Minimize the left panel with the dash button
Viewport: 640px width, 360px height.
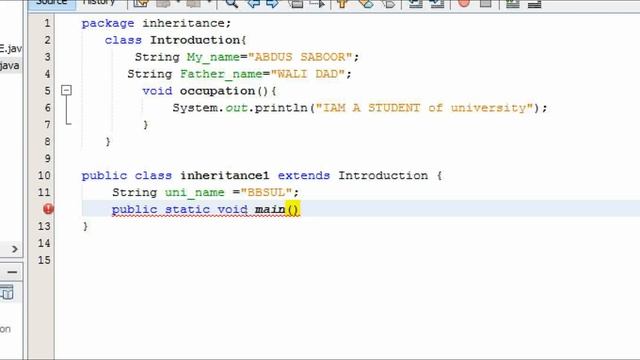(12, 272)
